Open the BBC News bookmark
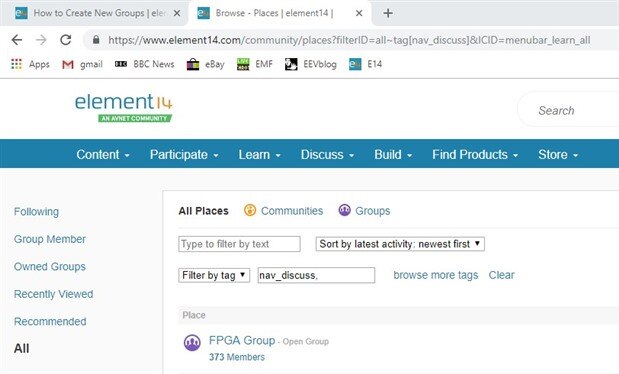This screenshot has height=374, width=619. coord(144,64)
